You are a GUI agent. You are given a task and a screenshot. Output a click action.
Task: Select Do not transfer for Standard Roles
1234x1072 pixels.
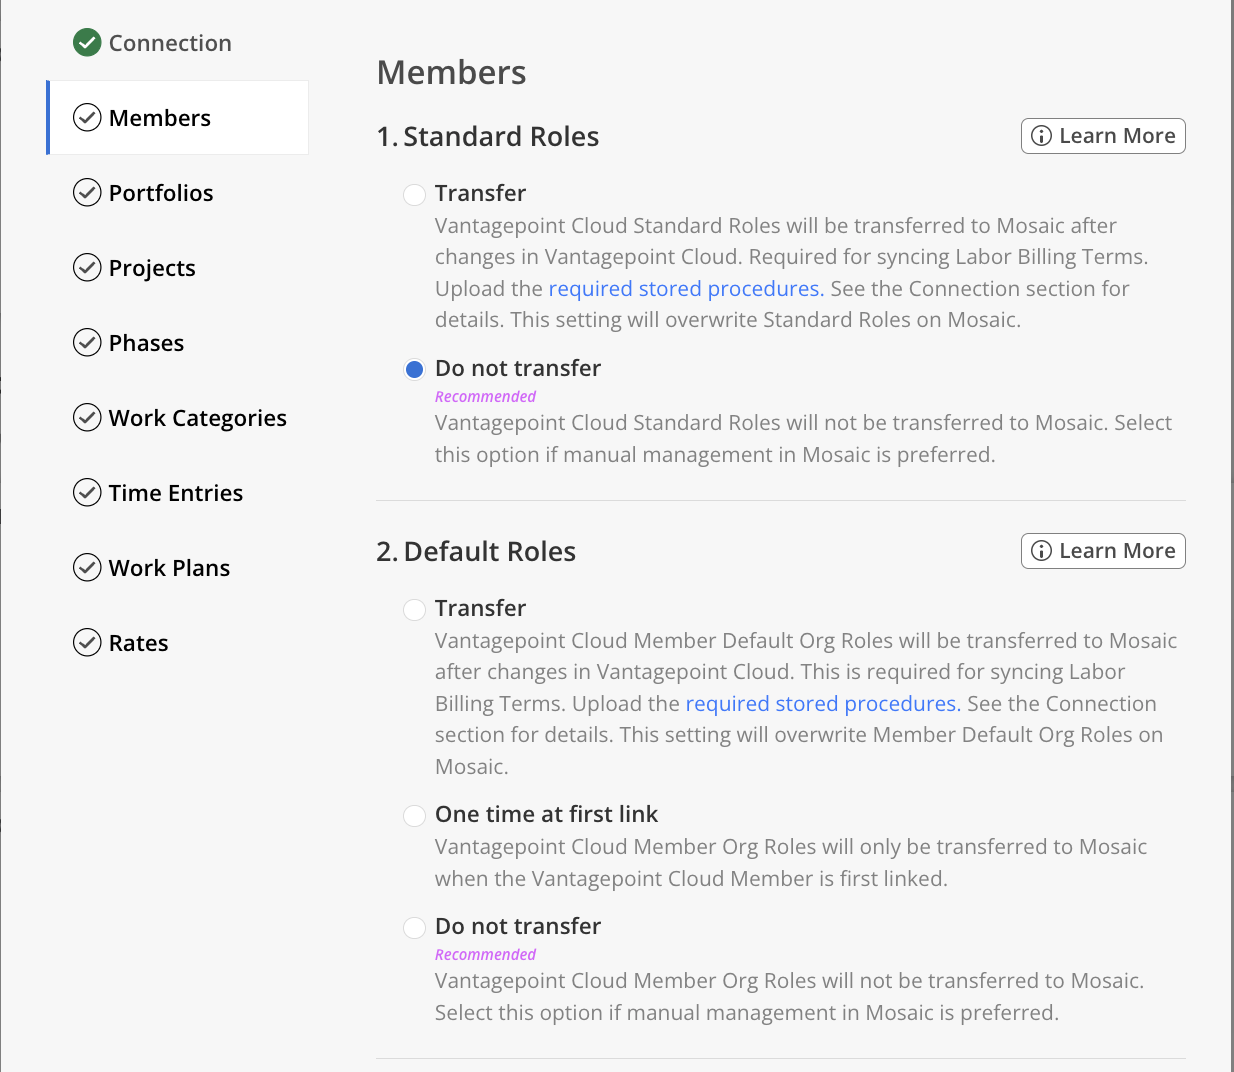pyautogui.click(x=414, y=369)
